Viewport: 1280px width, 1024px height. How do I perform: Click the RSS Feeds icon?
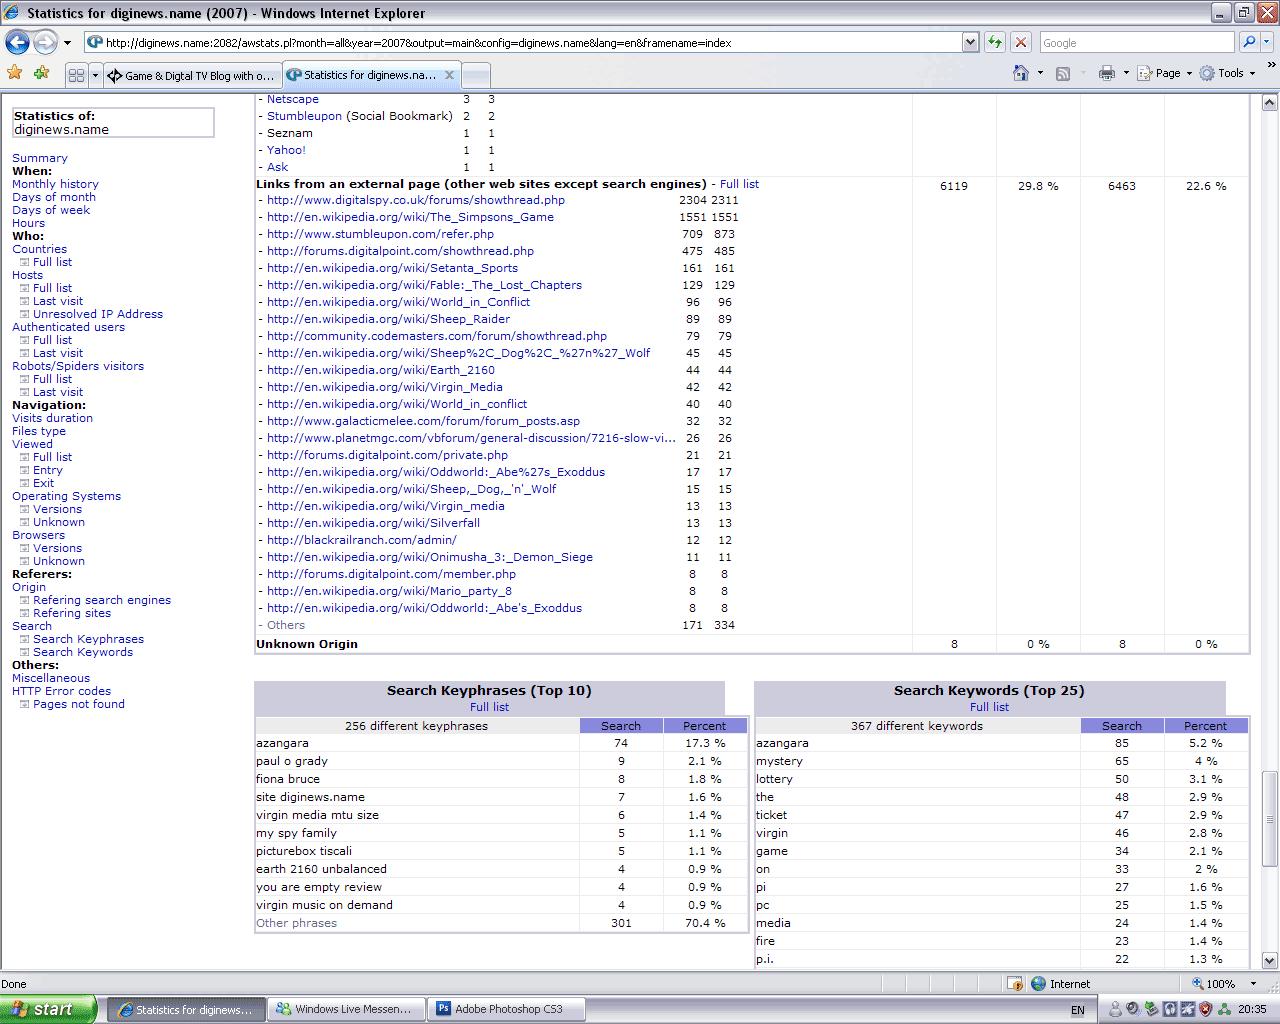[x=1063, y=73]
